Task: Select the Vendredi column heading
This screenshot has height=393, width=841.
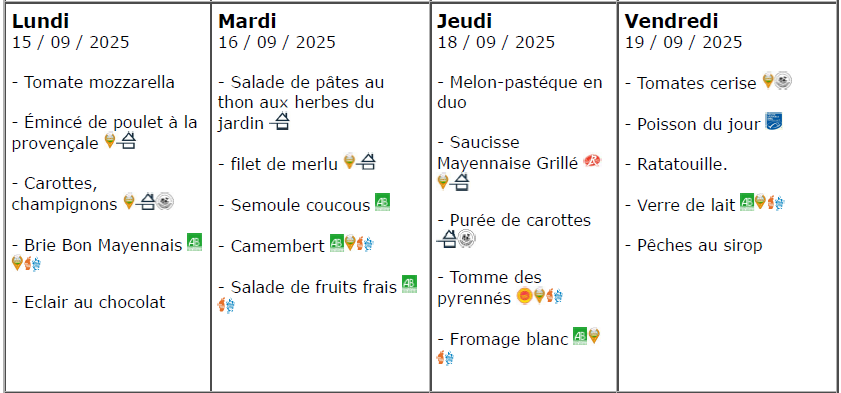Action: click(x=672, y=21)
